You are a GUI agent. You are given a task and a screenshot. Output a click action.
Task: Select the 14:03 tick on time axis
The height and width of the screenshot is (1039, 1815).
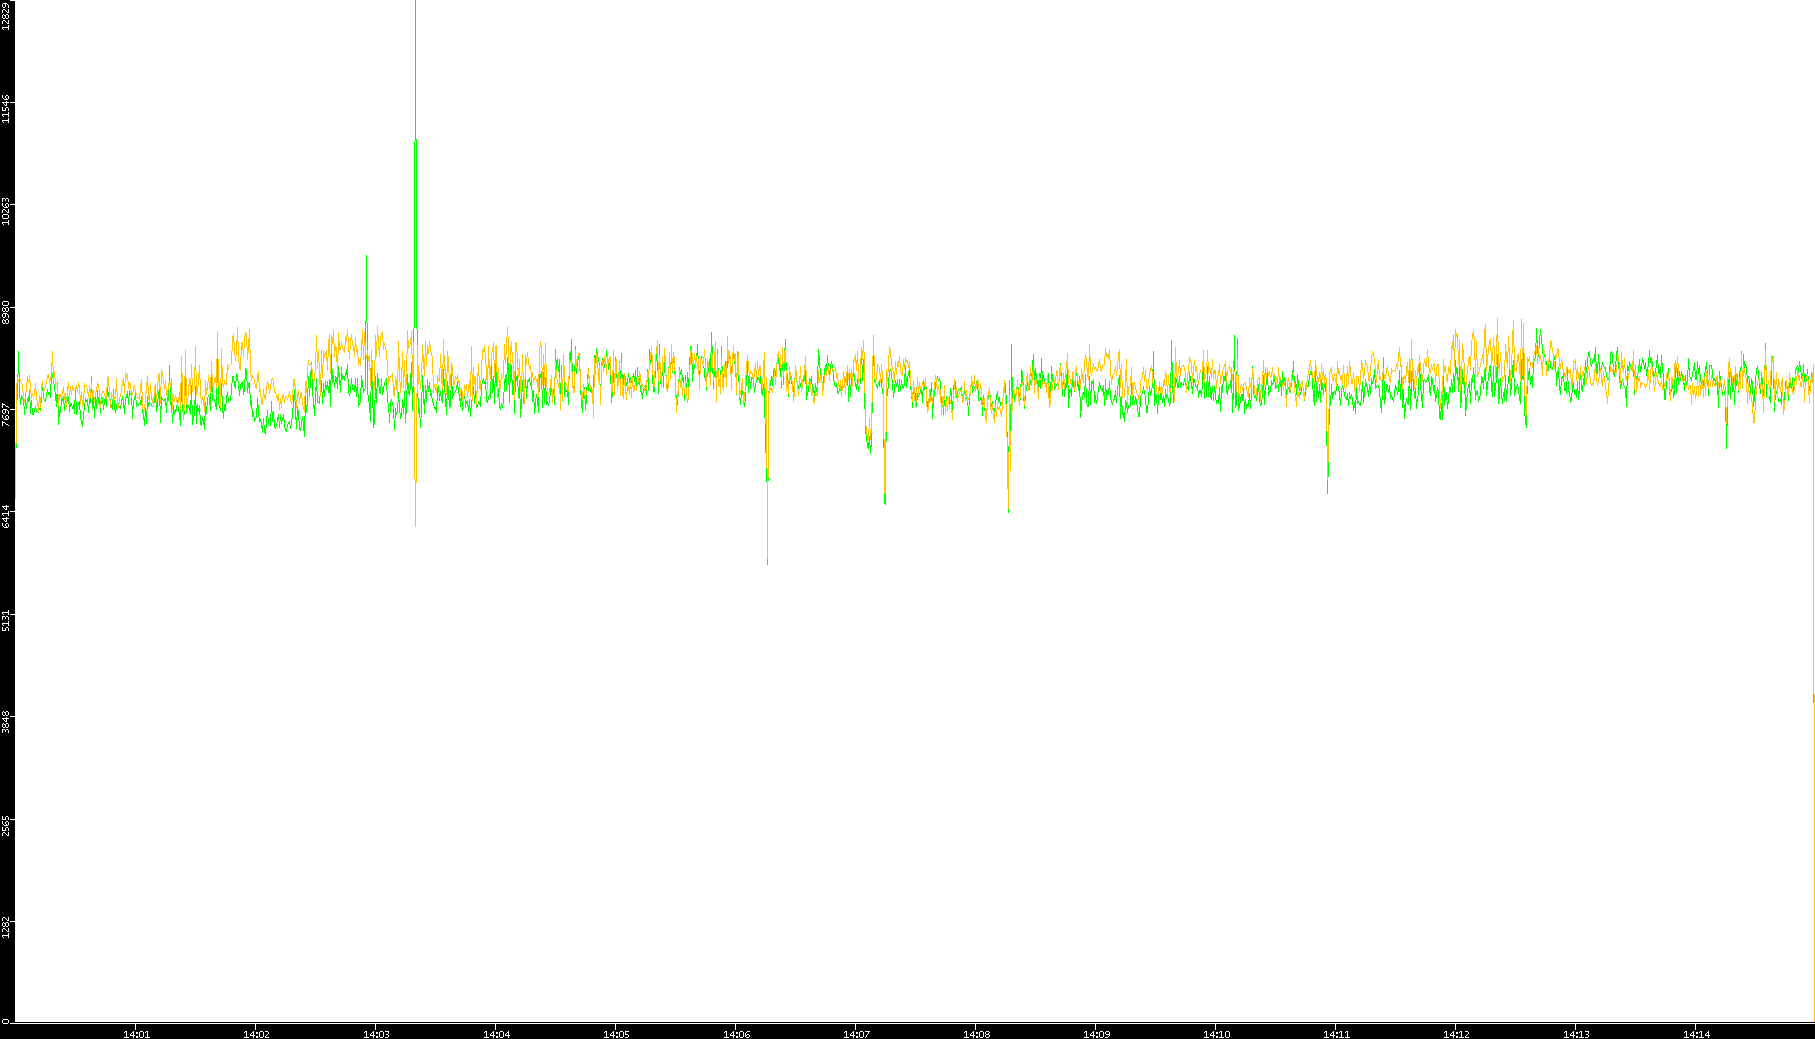coord(376,1034)
